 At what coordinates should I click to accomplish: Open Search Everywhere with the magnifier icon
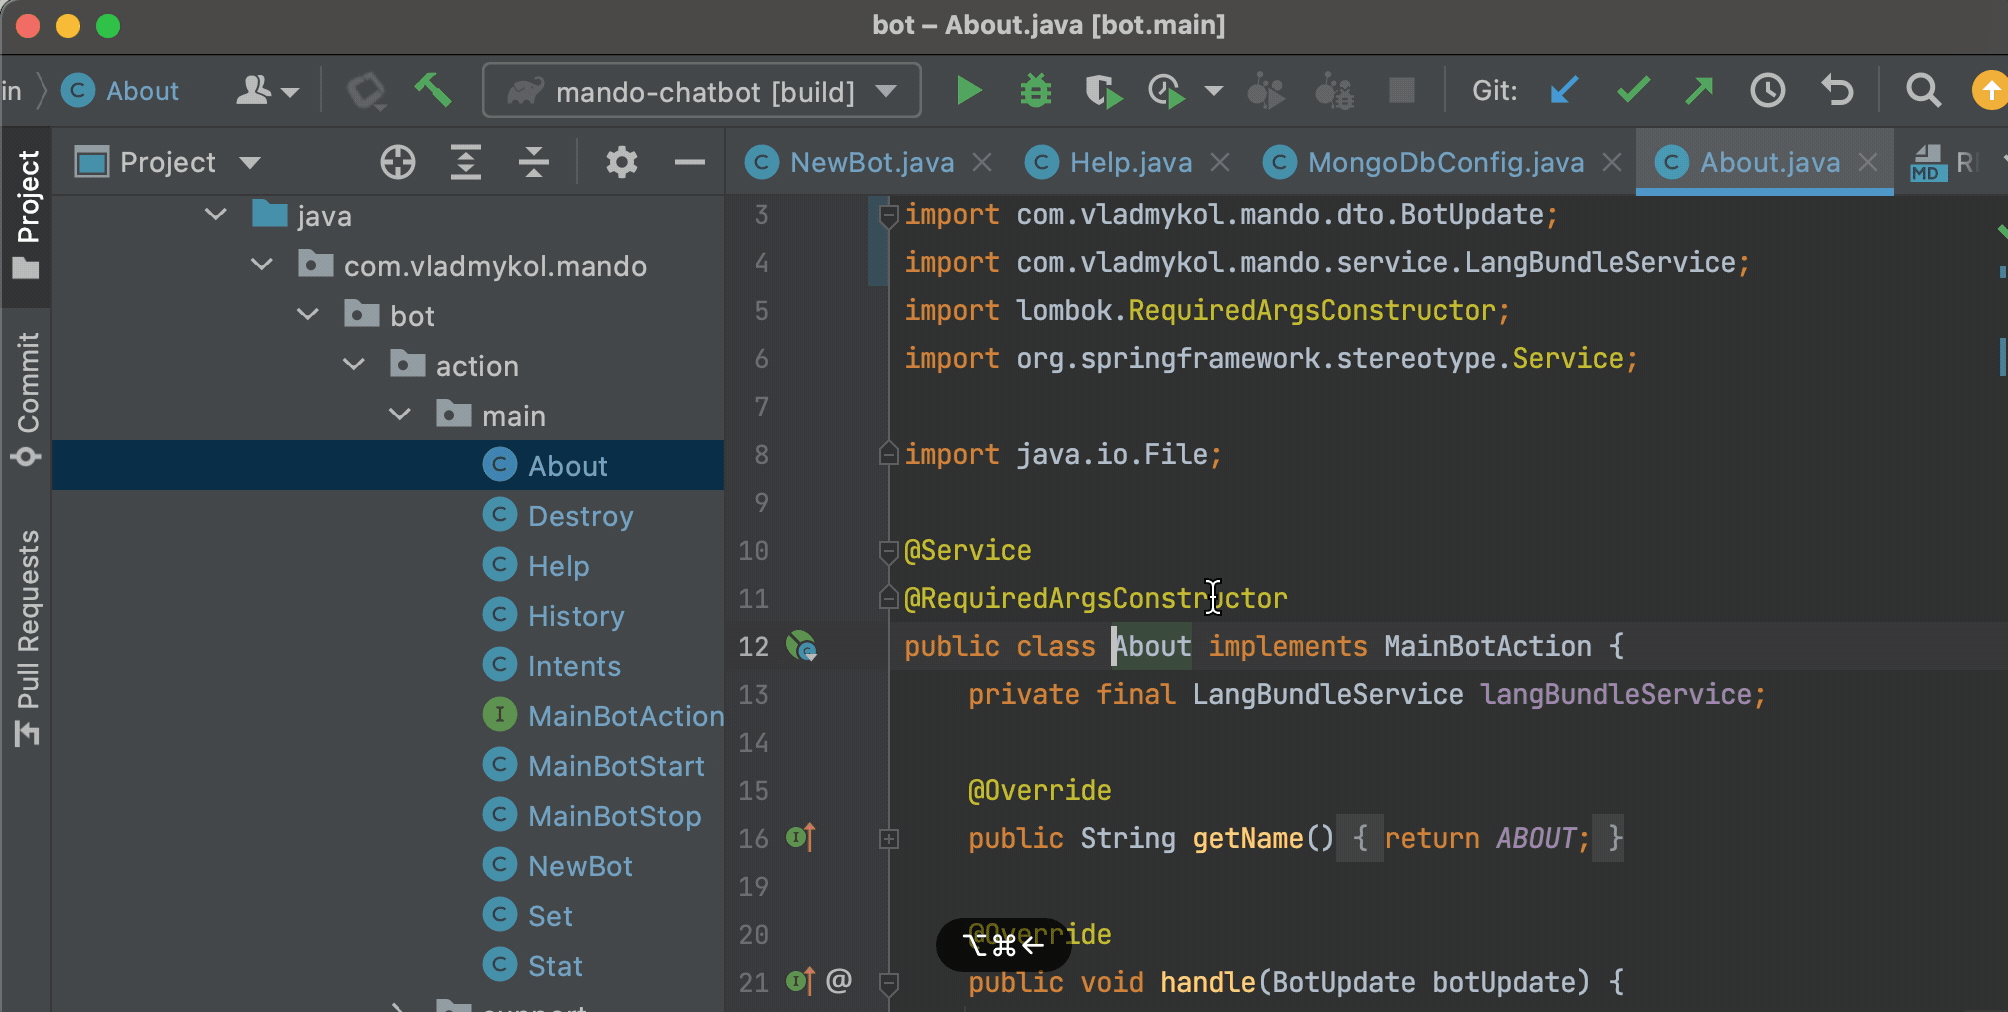click(x=1922, y=90)
